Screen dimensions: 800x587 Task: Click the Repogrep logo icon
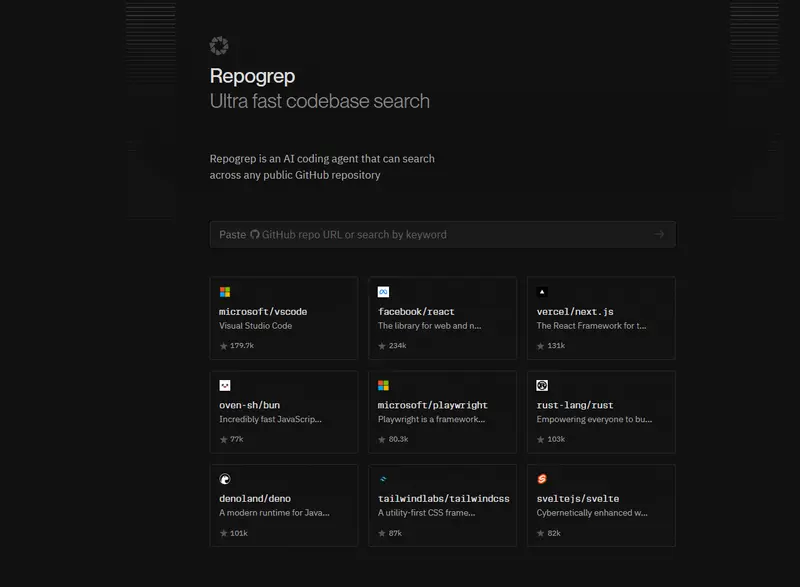[x=219, y=45]
